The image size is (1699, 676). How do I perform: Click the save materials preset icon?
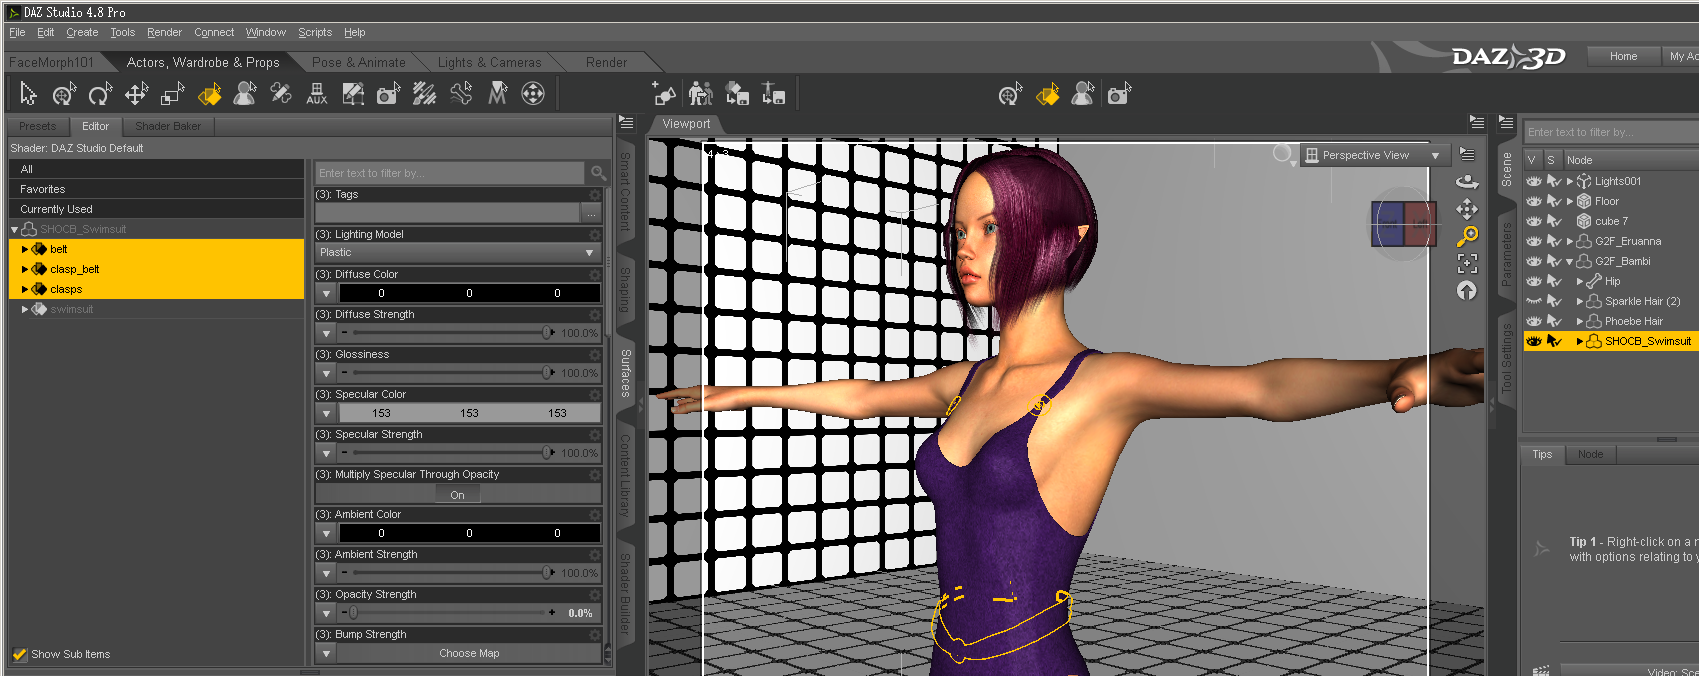[737, 94]
